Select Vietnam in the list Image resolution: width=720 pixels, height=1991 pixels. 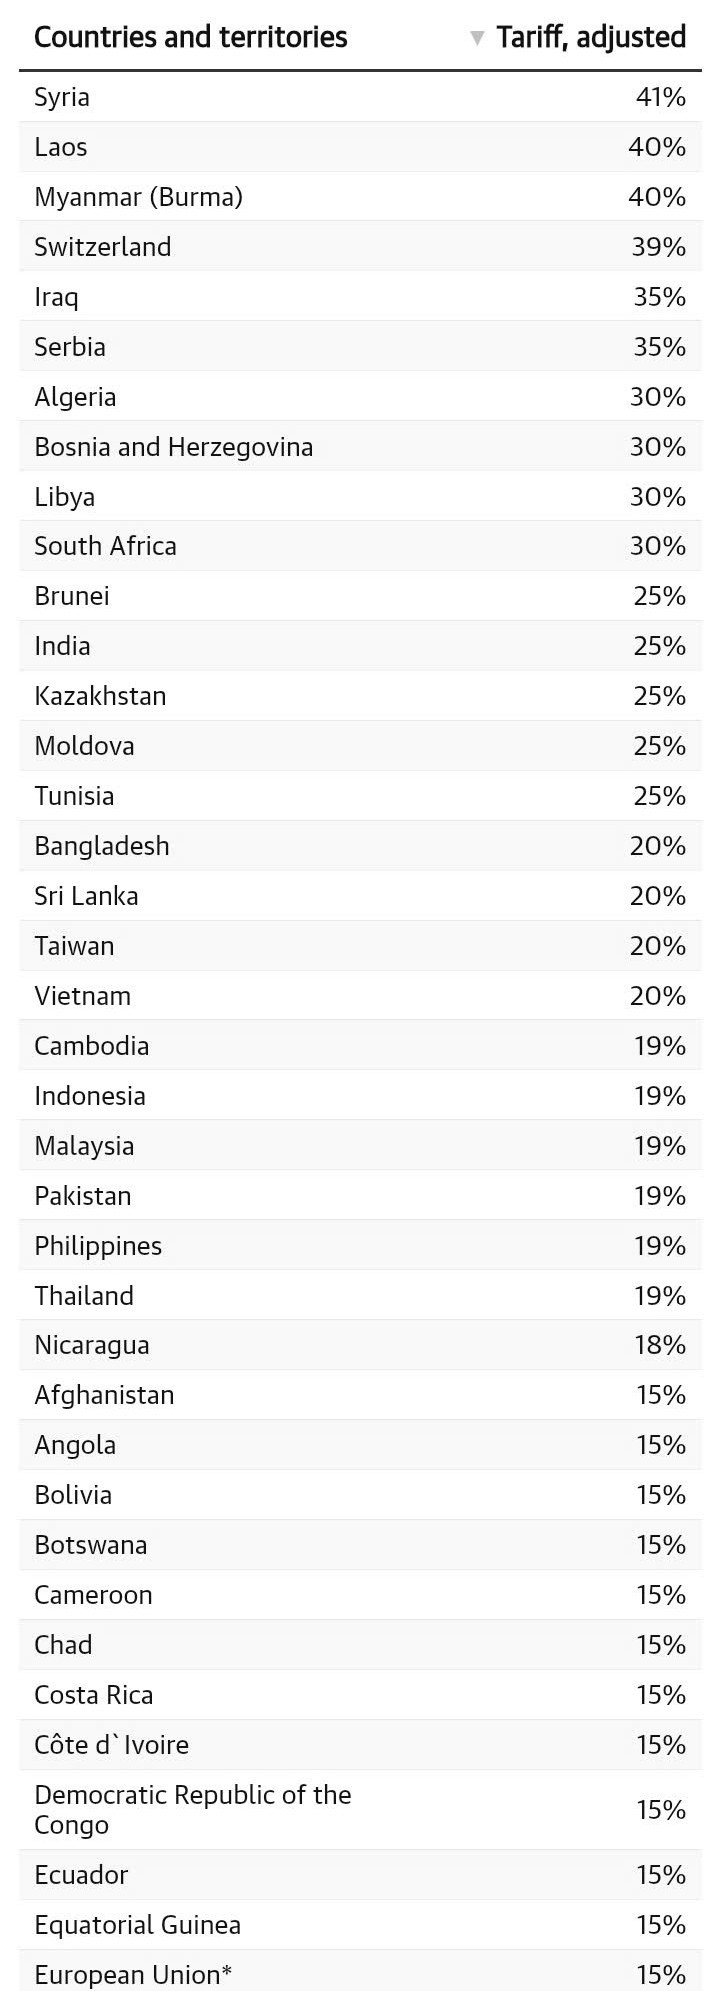coord(82,996)
